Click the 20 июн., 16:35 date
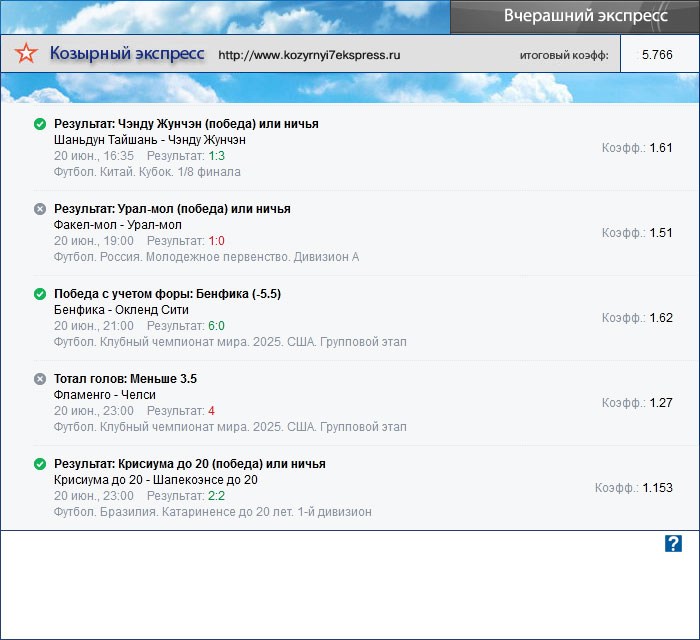700x640 pixels. (x=94, y=156)
